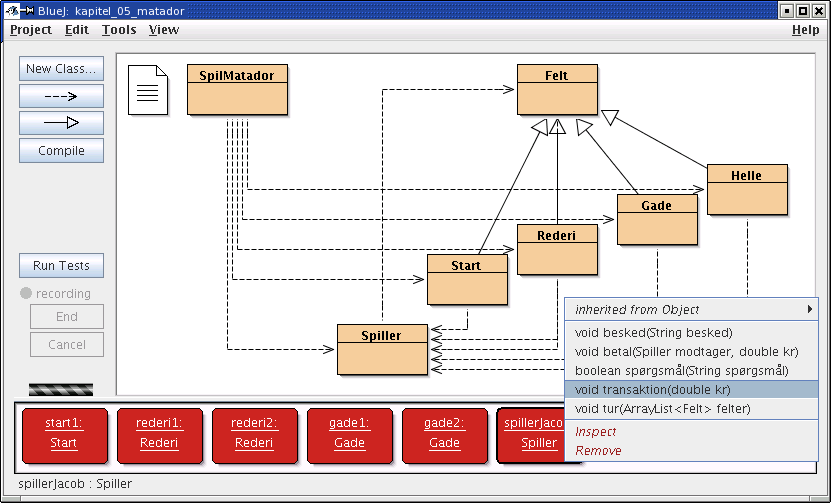This screenshot has width=831, height=503.
Task: Open the Help menu
Action: tap(805, 30)
